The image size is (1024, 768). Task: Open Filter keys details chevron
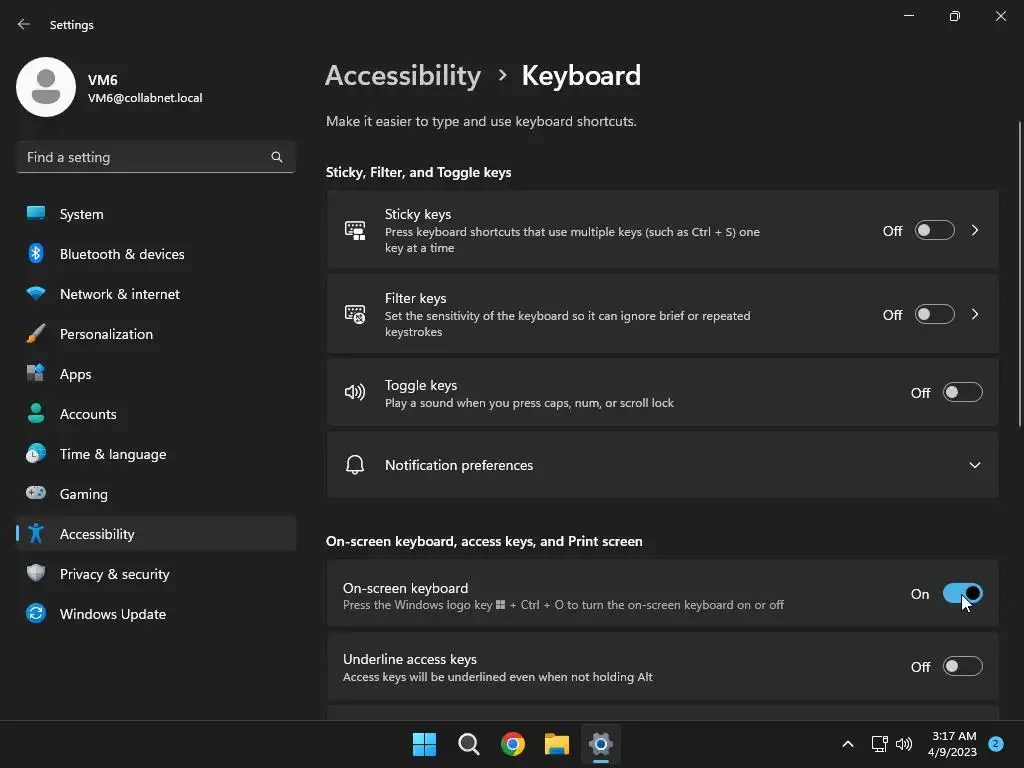coord(975,315)
